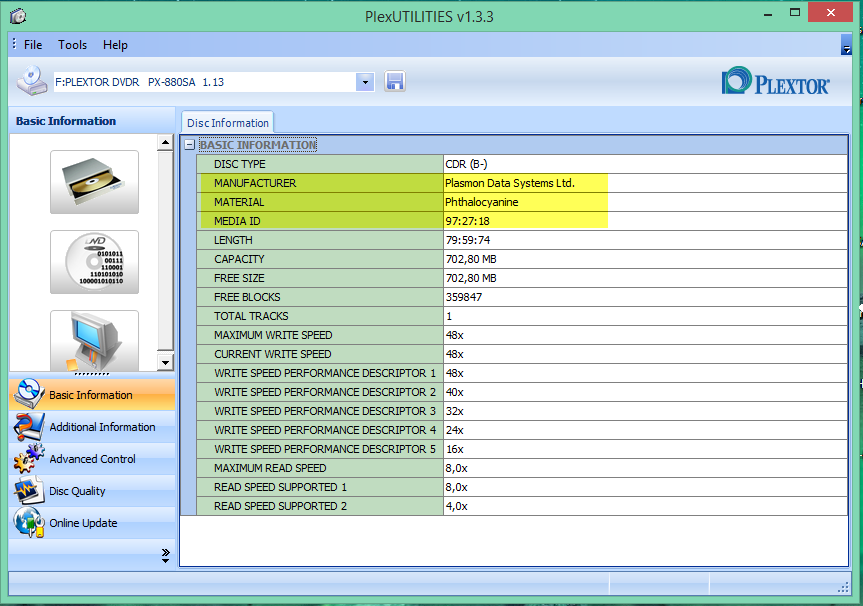Select the CURRENT WRITE SPEED row label
Image resolution: width=863 pixels, height=606 pixels.
coord(272,354)
